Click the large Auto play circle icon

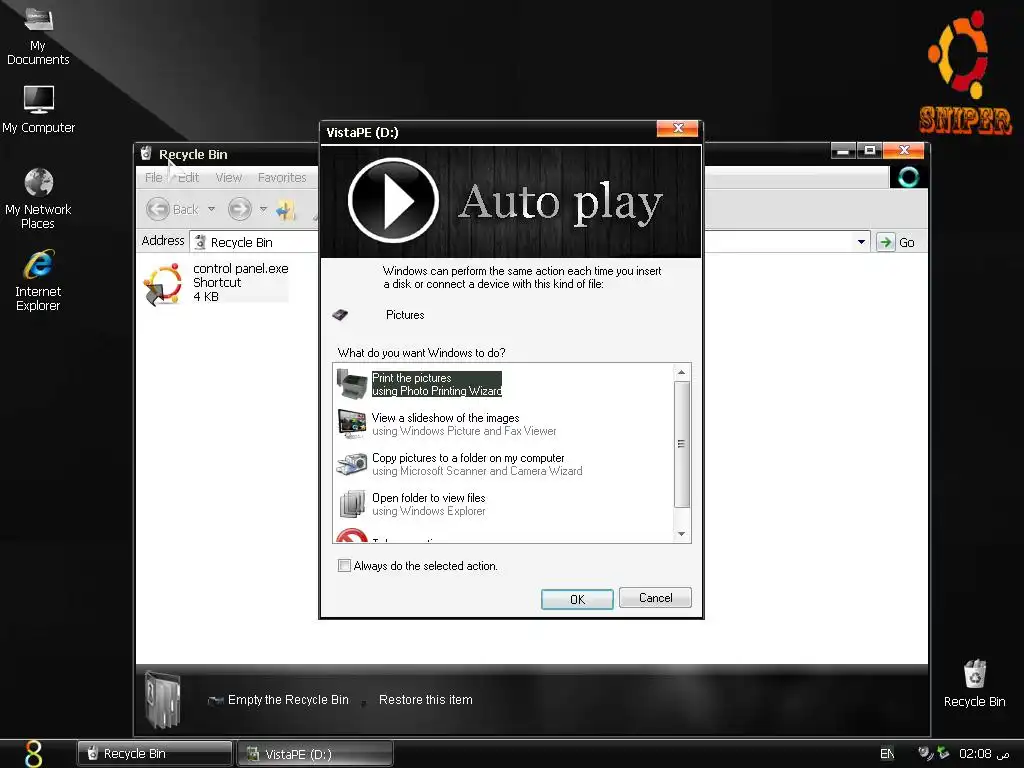coord(393,200)
